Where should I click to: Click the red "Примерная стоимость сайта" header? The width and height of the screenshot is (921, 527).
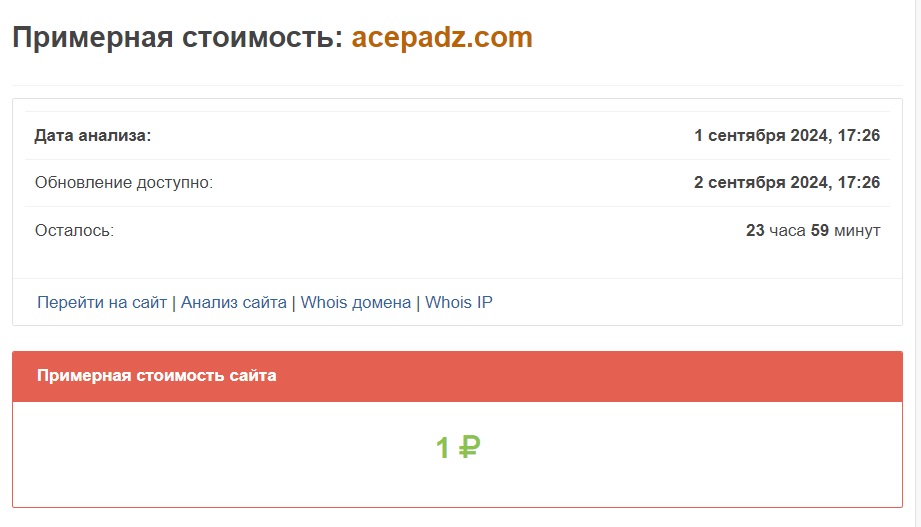point(157,376)
